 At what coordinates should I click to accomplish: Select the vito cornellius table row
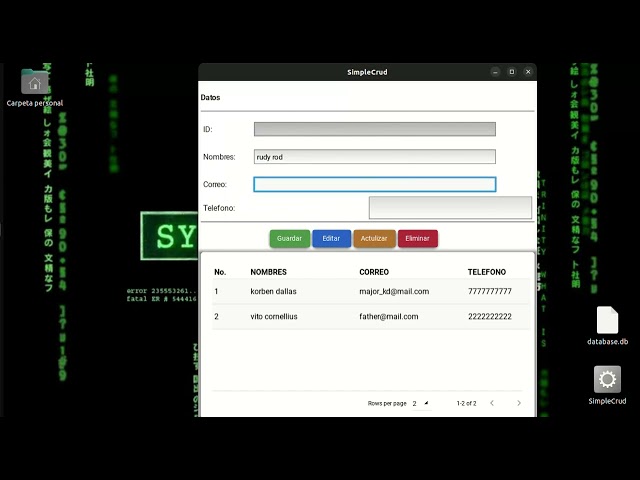tap(371, 316)
